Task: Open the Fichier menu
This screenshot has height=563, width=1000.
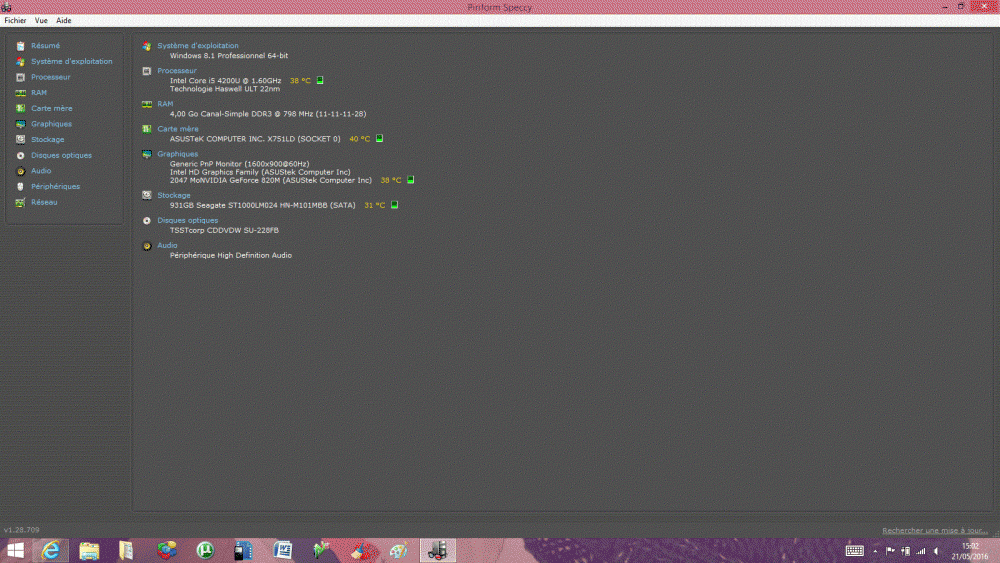Action: point(15,20)
